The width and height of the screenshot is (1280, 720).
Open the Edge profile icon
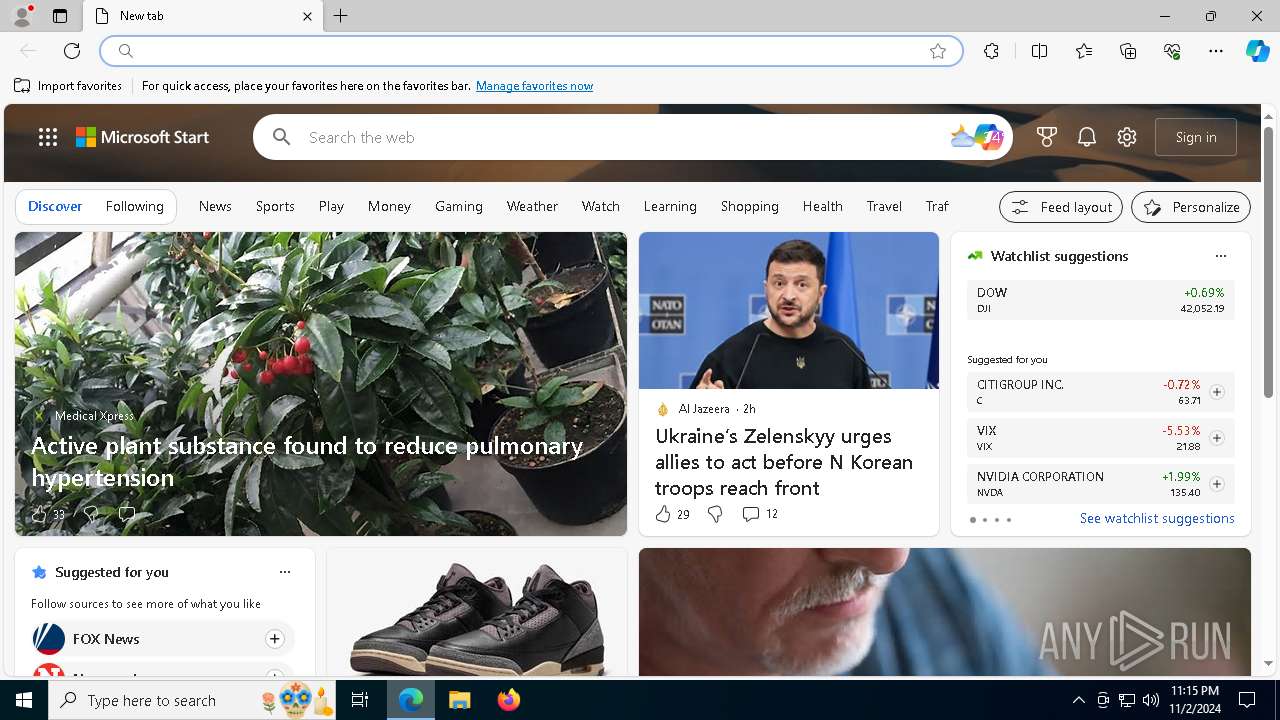(22, 16)
